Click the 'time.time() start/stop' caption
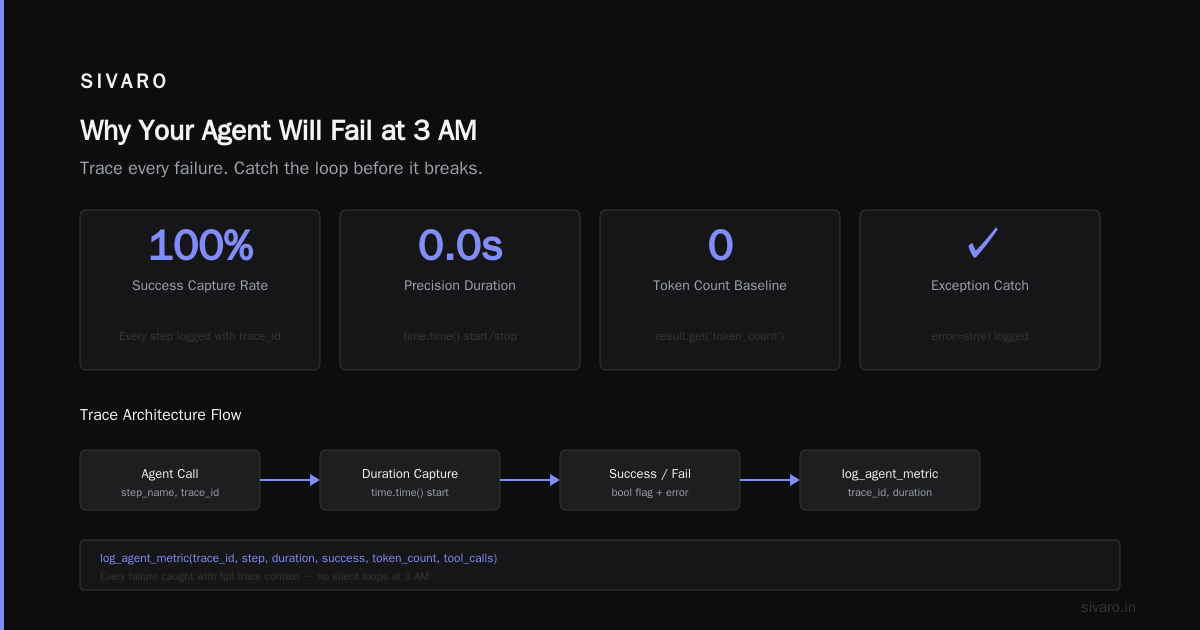The width and height of the screenshot is (1200, 630). coord(460,336)
